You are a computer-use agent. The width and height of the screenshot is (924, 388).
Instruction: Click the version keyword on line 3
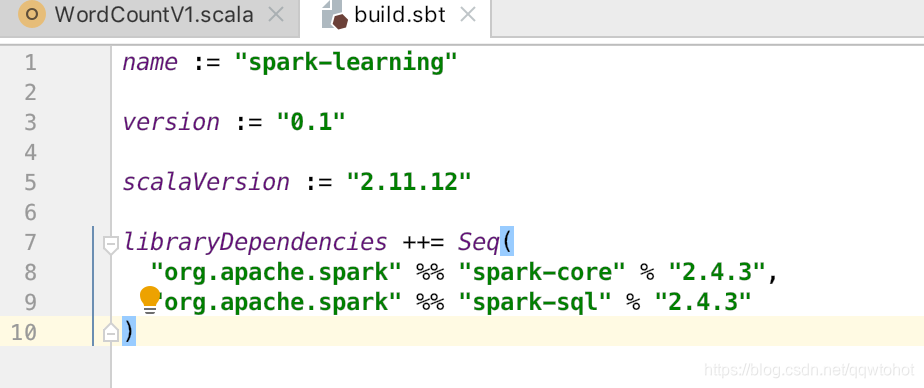point(171,123)
